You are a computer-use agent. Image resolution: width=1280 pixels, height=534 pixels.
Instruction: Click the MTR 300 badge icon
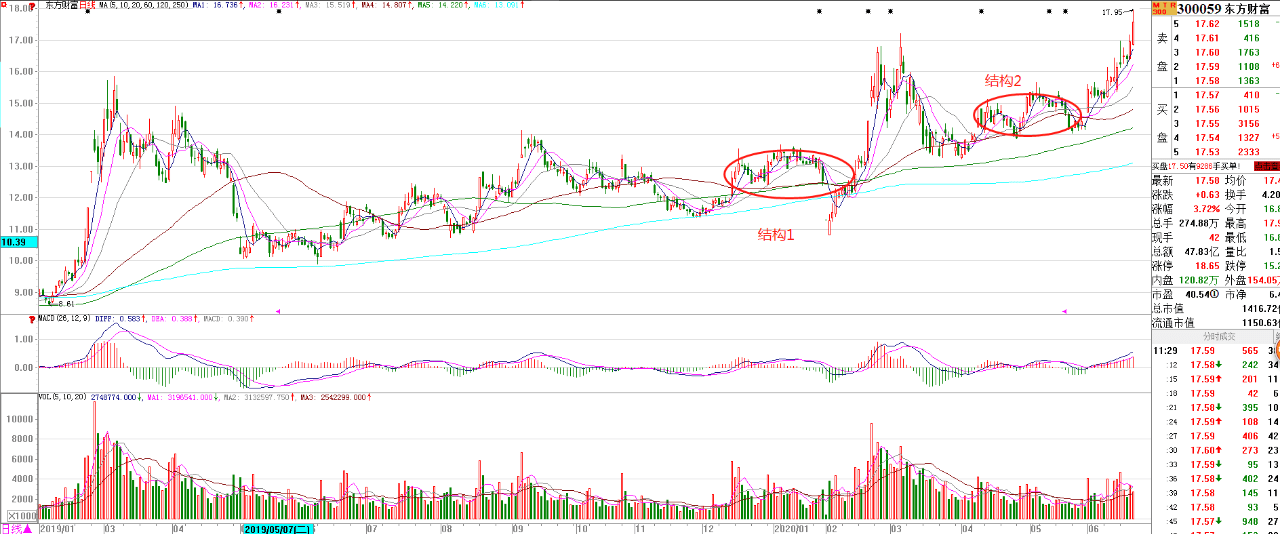coord(1162,7)
